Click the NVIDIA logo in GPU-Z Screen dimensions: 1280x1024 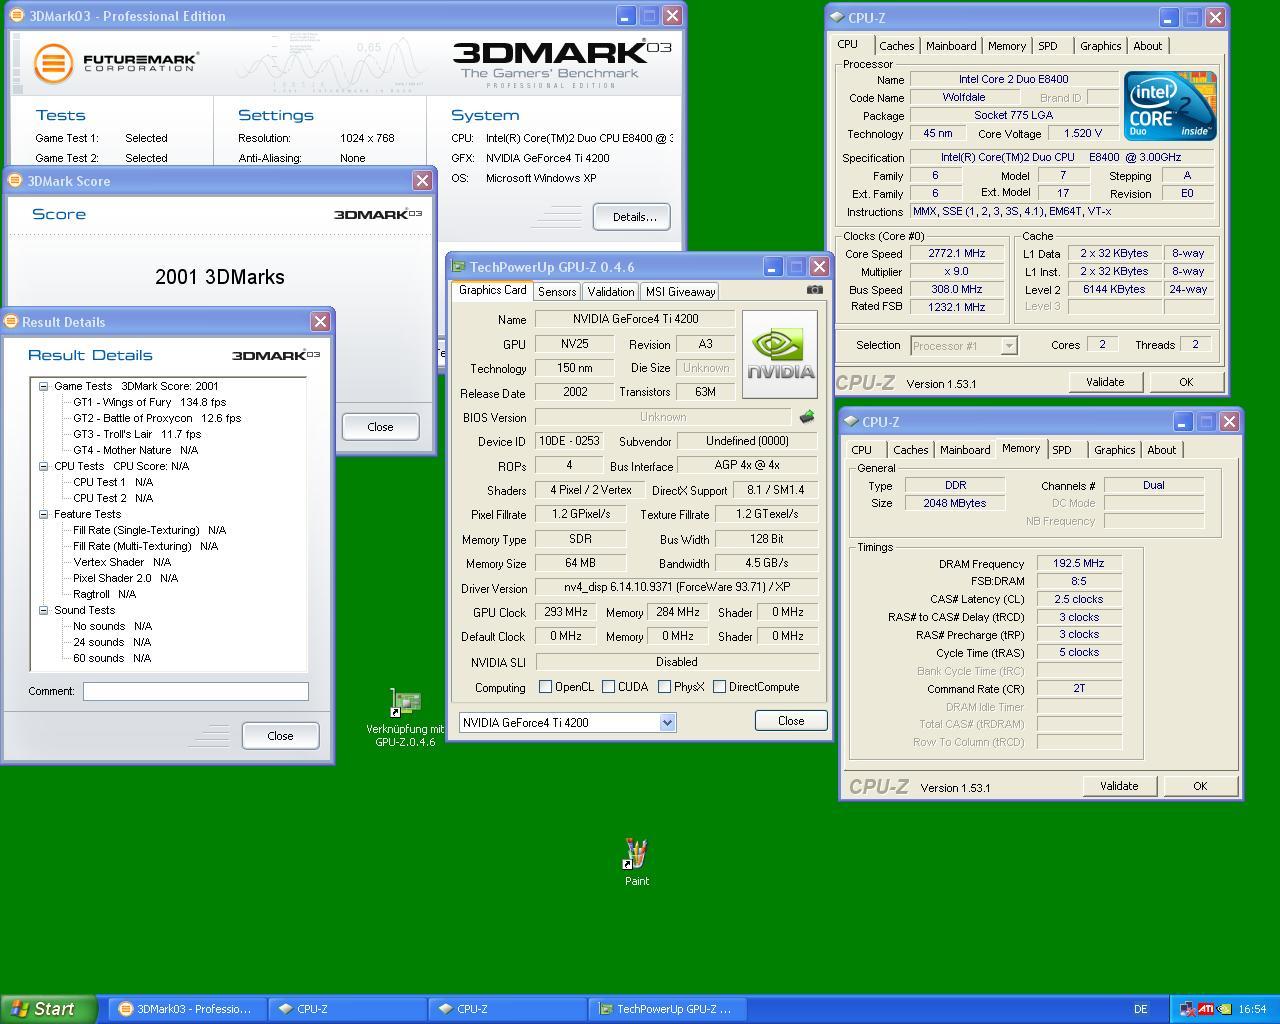[x=779, y=354]
